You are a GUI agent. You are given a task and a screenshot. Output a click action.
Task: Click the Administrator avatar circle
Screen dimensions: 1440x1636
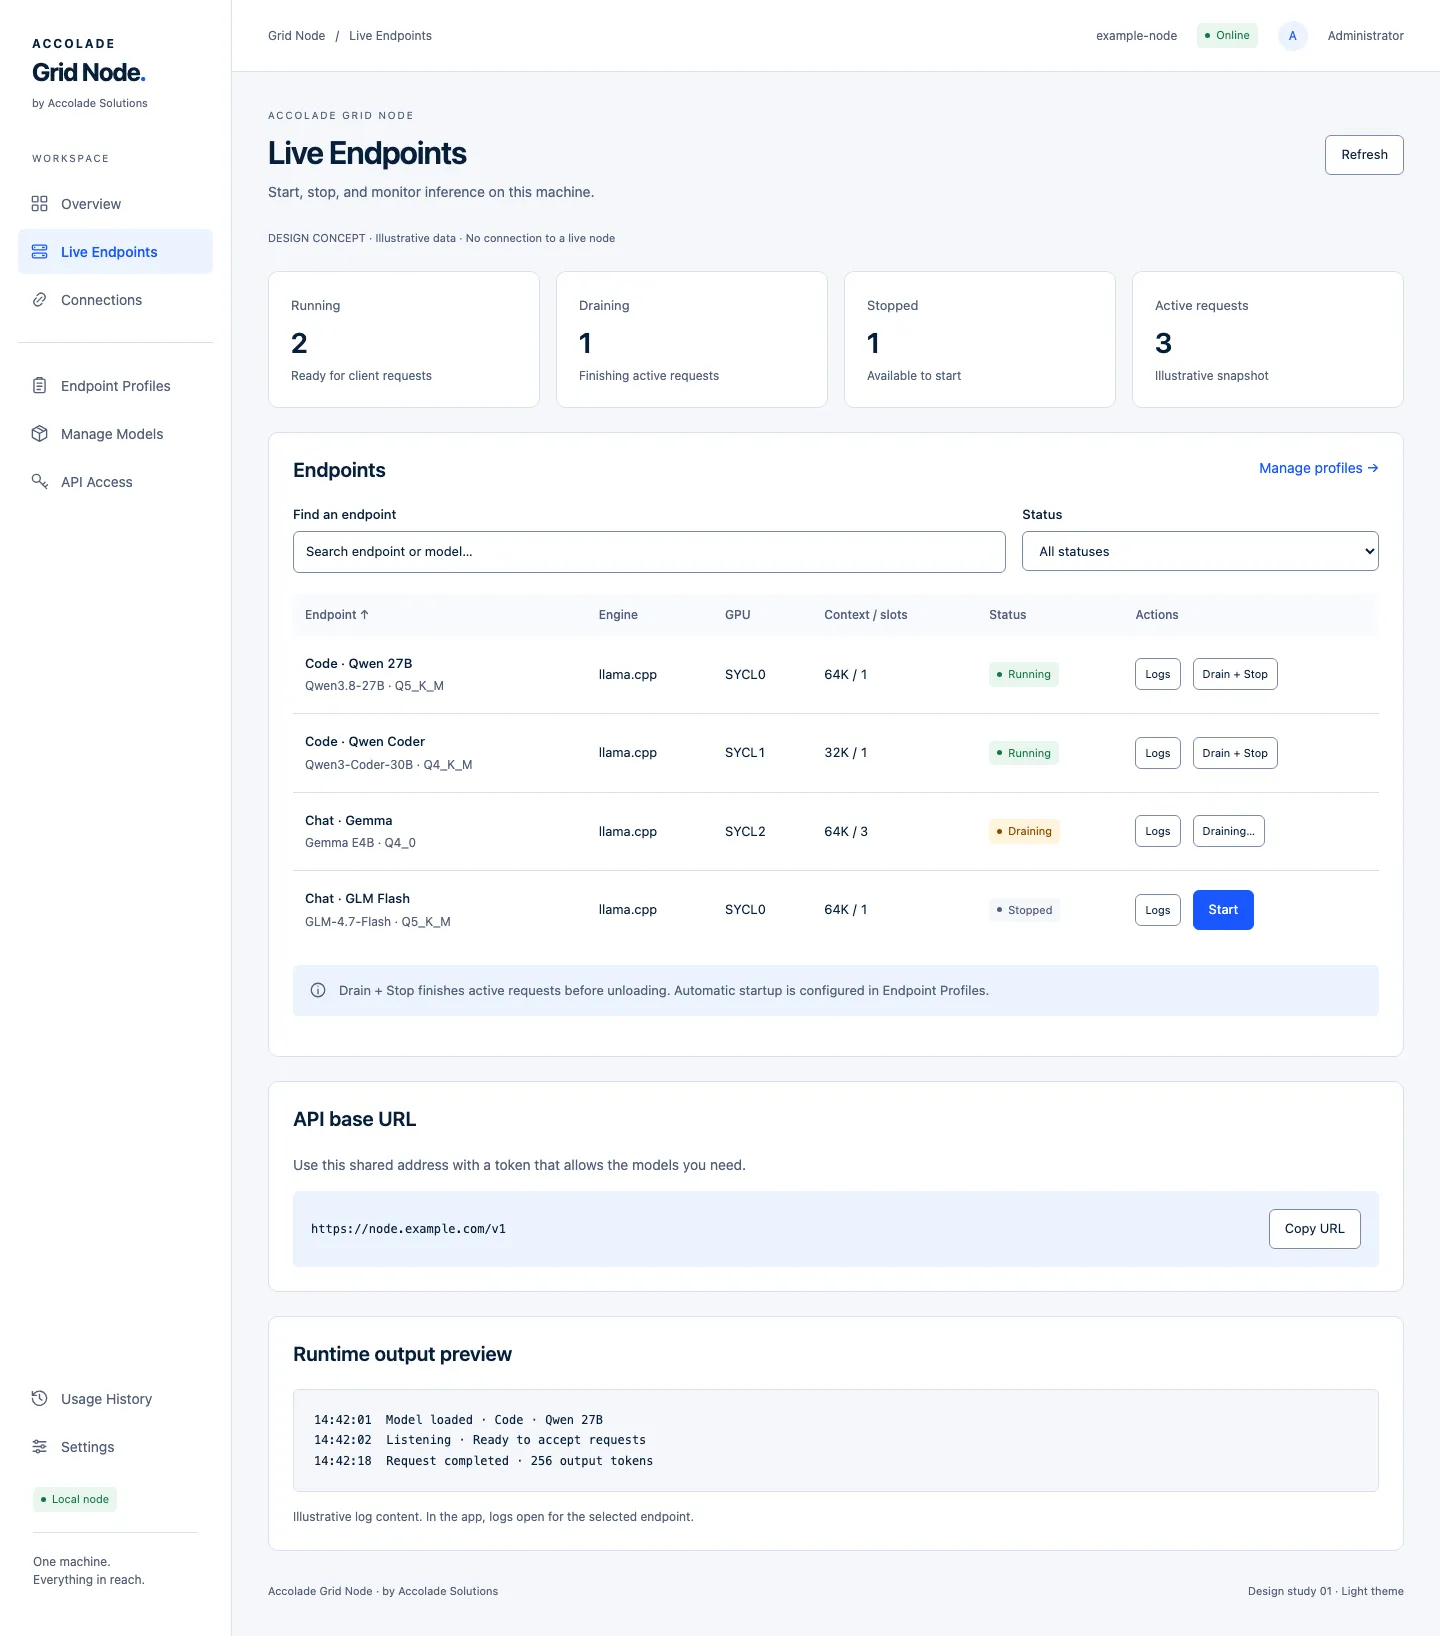pyautogui.click(x=1293, y=36)
